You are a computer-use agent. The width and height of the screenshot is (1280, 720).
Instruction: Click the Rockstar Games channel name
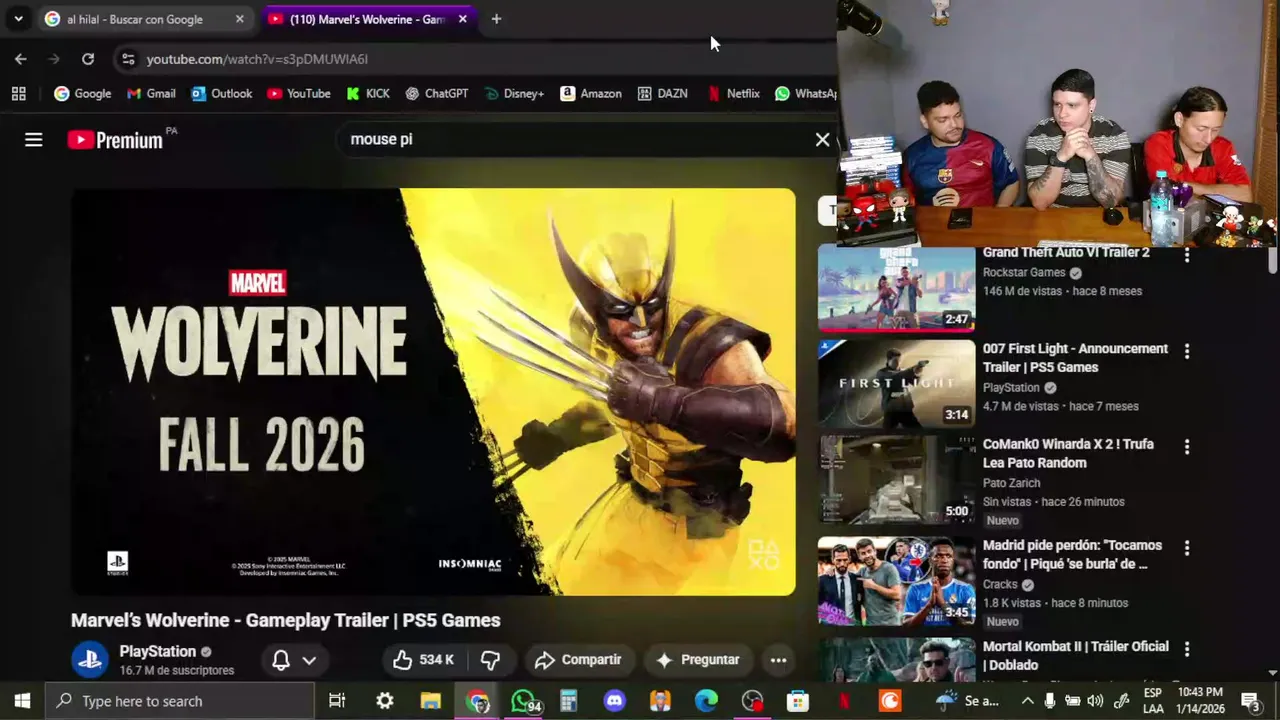pos(1024,273)
